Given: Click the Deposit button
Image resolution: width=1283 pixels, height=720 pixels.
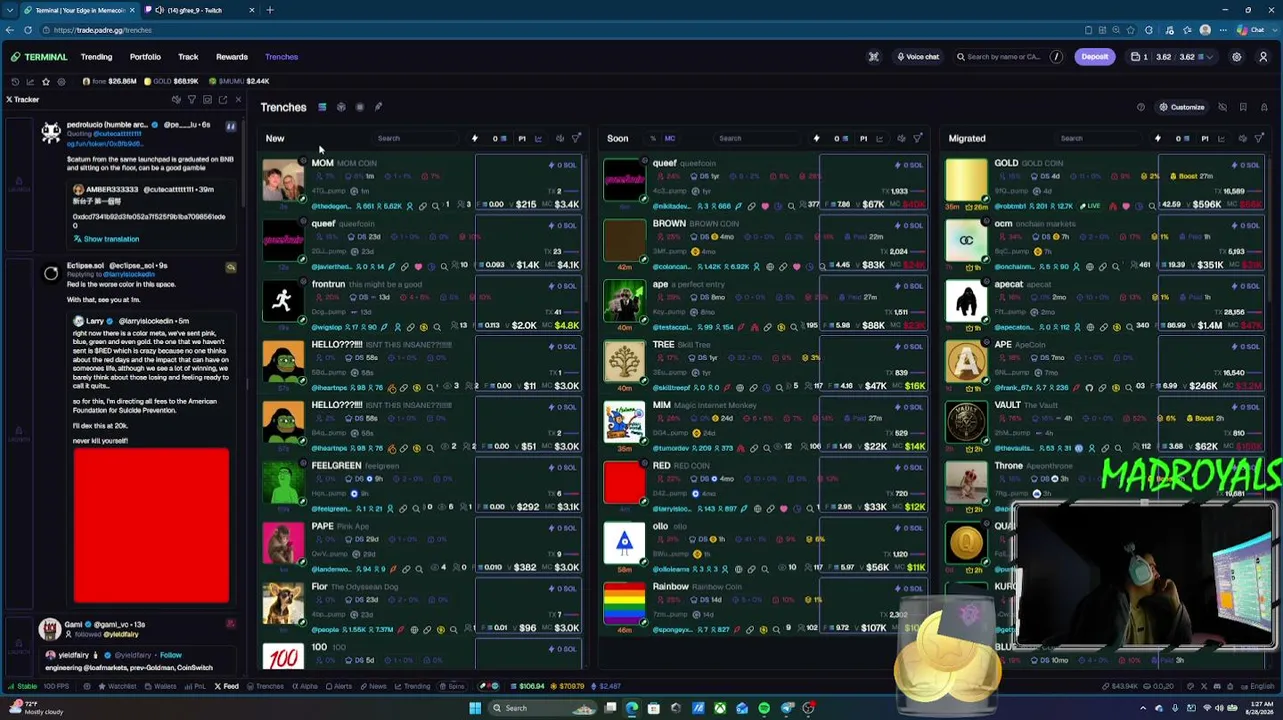Looking at the screenshot, I should coord(1094,57).
